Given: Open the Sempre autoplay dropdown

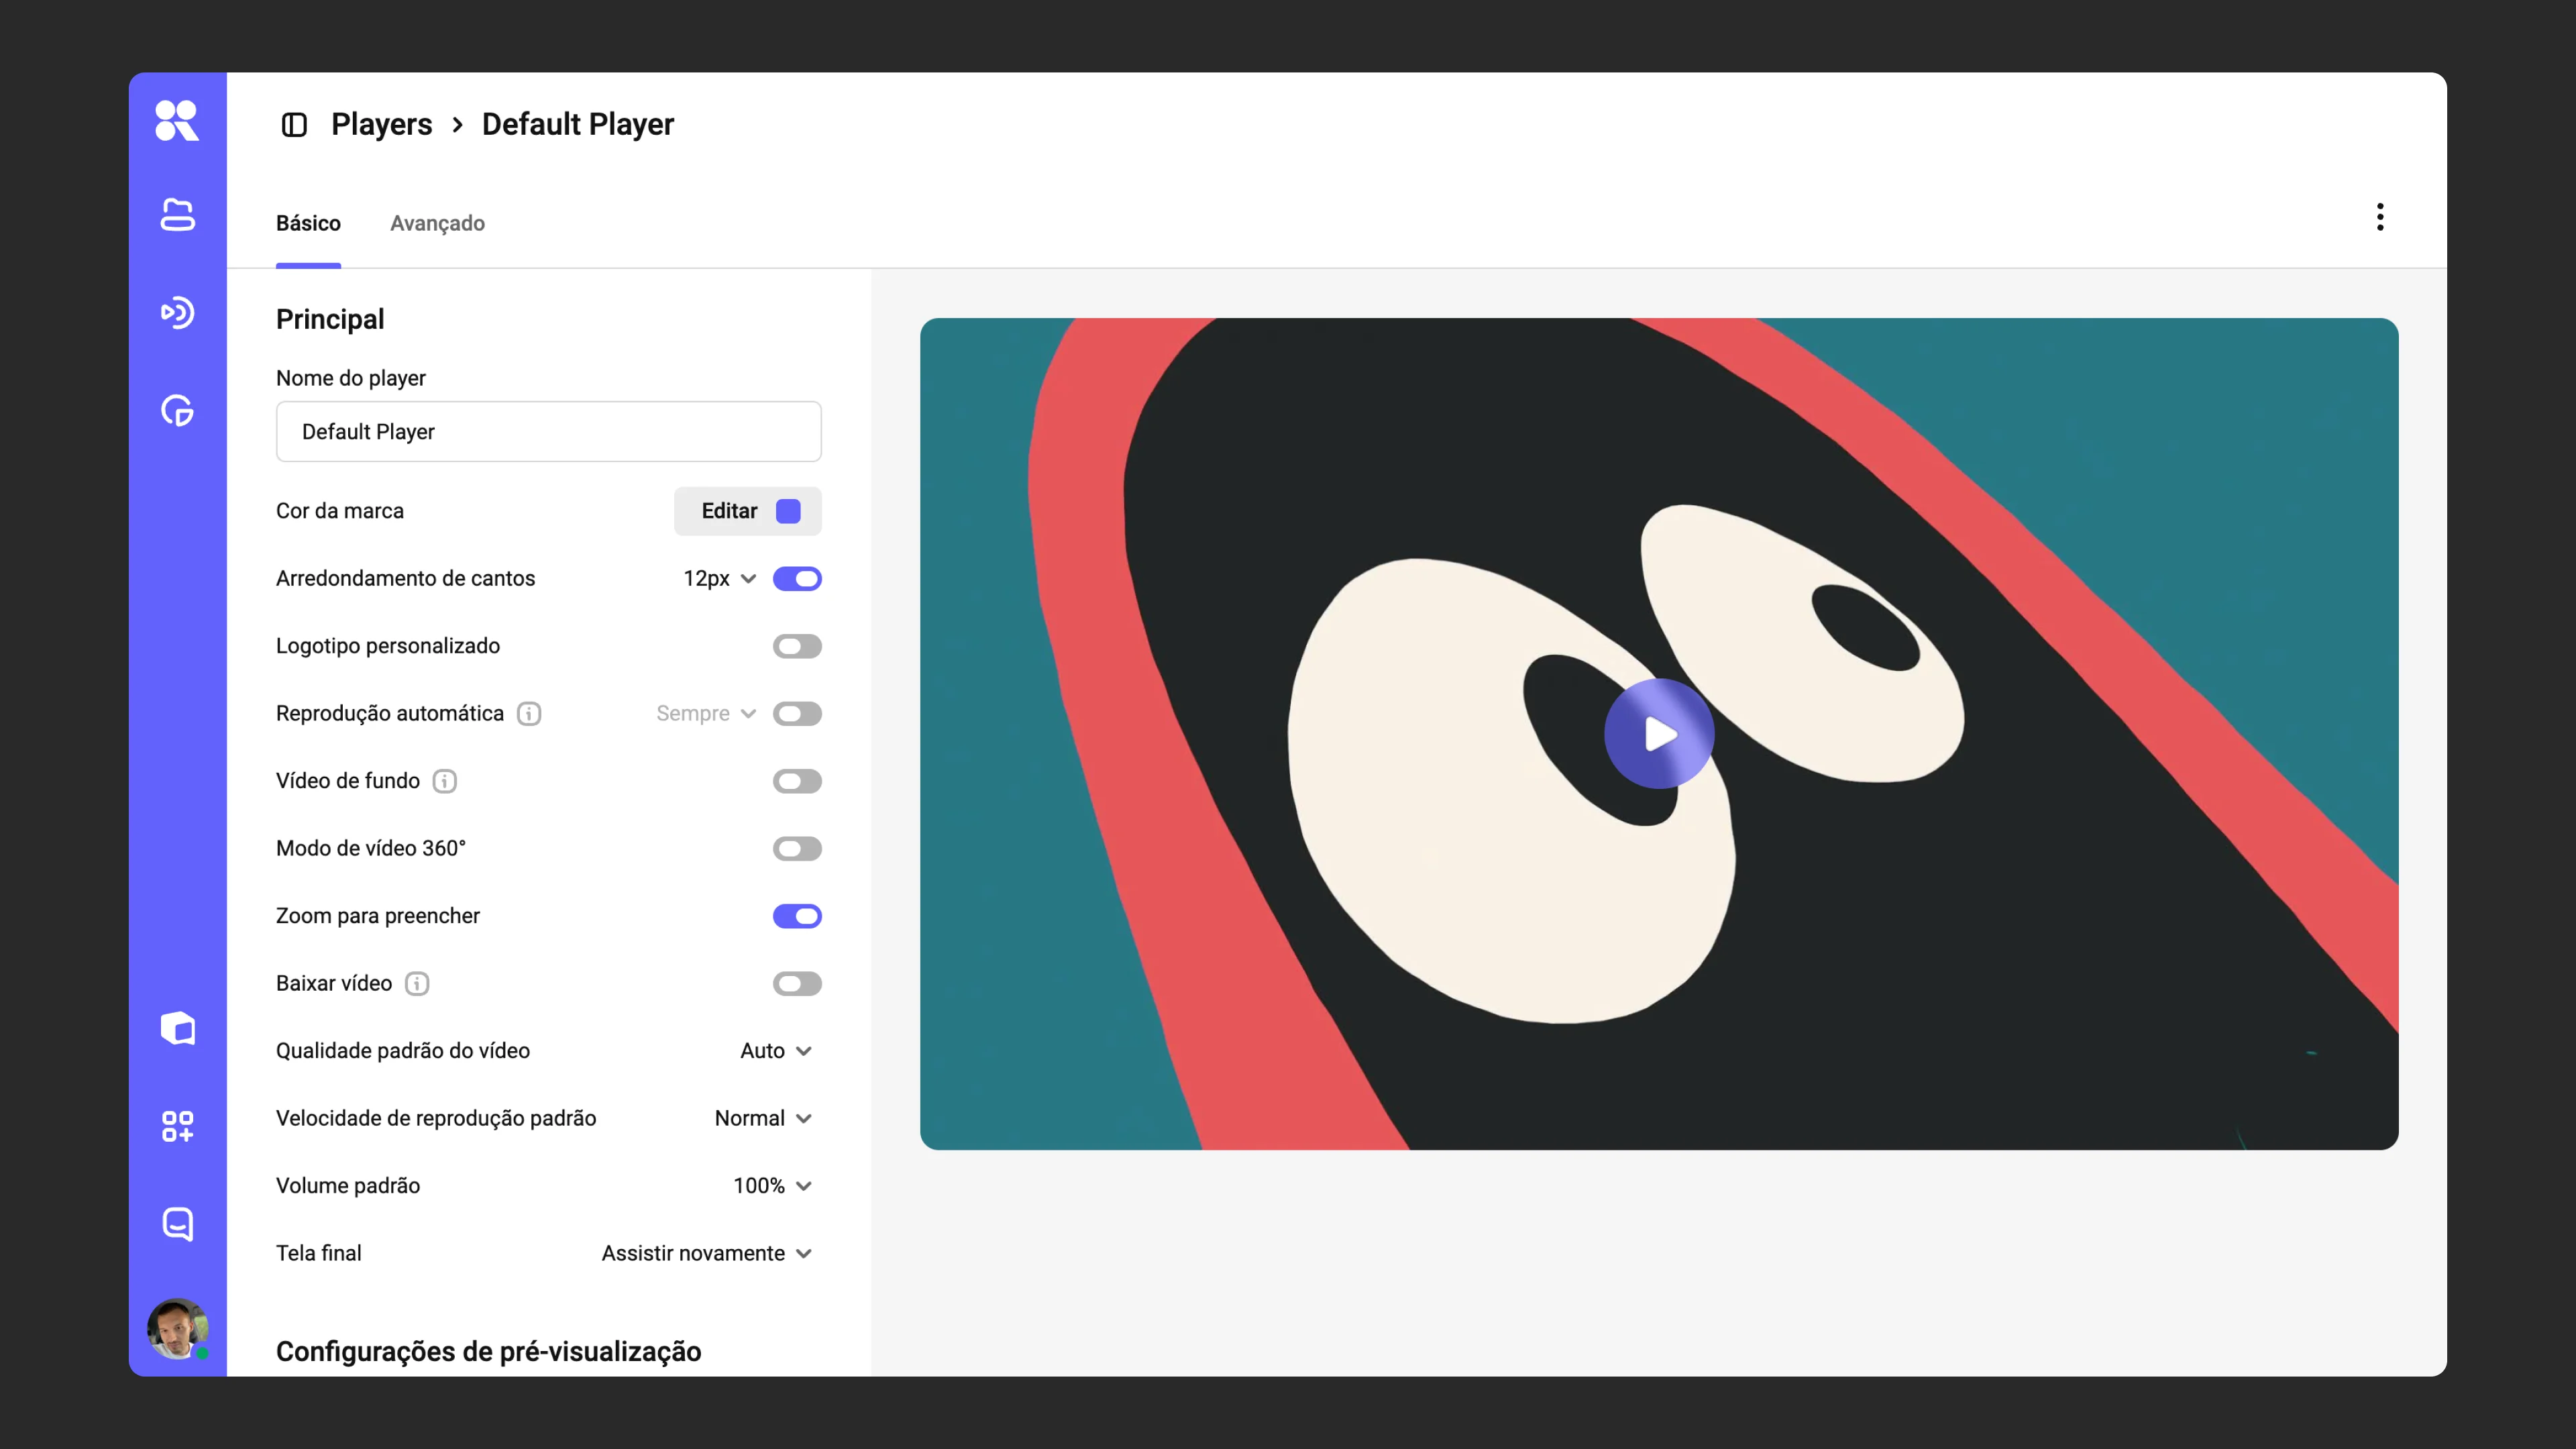Looking at the screenshot, I should [x=706, y=713].
